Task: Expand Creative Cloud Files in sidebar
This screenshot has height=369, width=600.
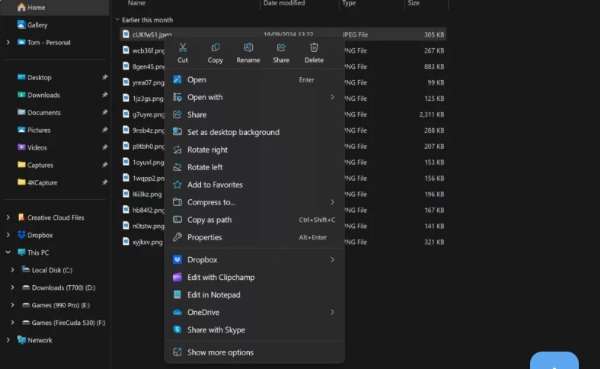Action: click(8, 217)
